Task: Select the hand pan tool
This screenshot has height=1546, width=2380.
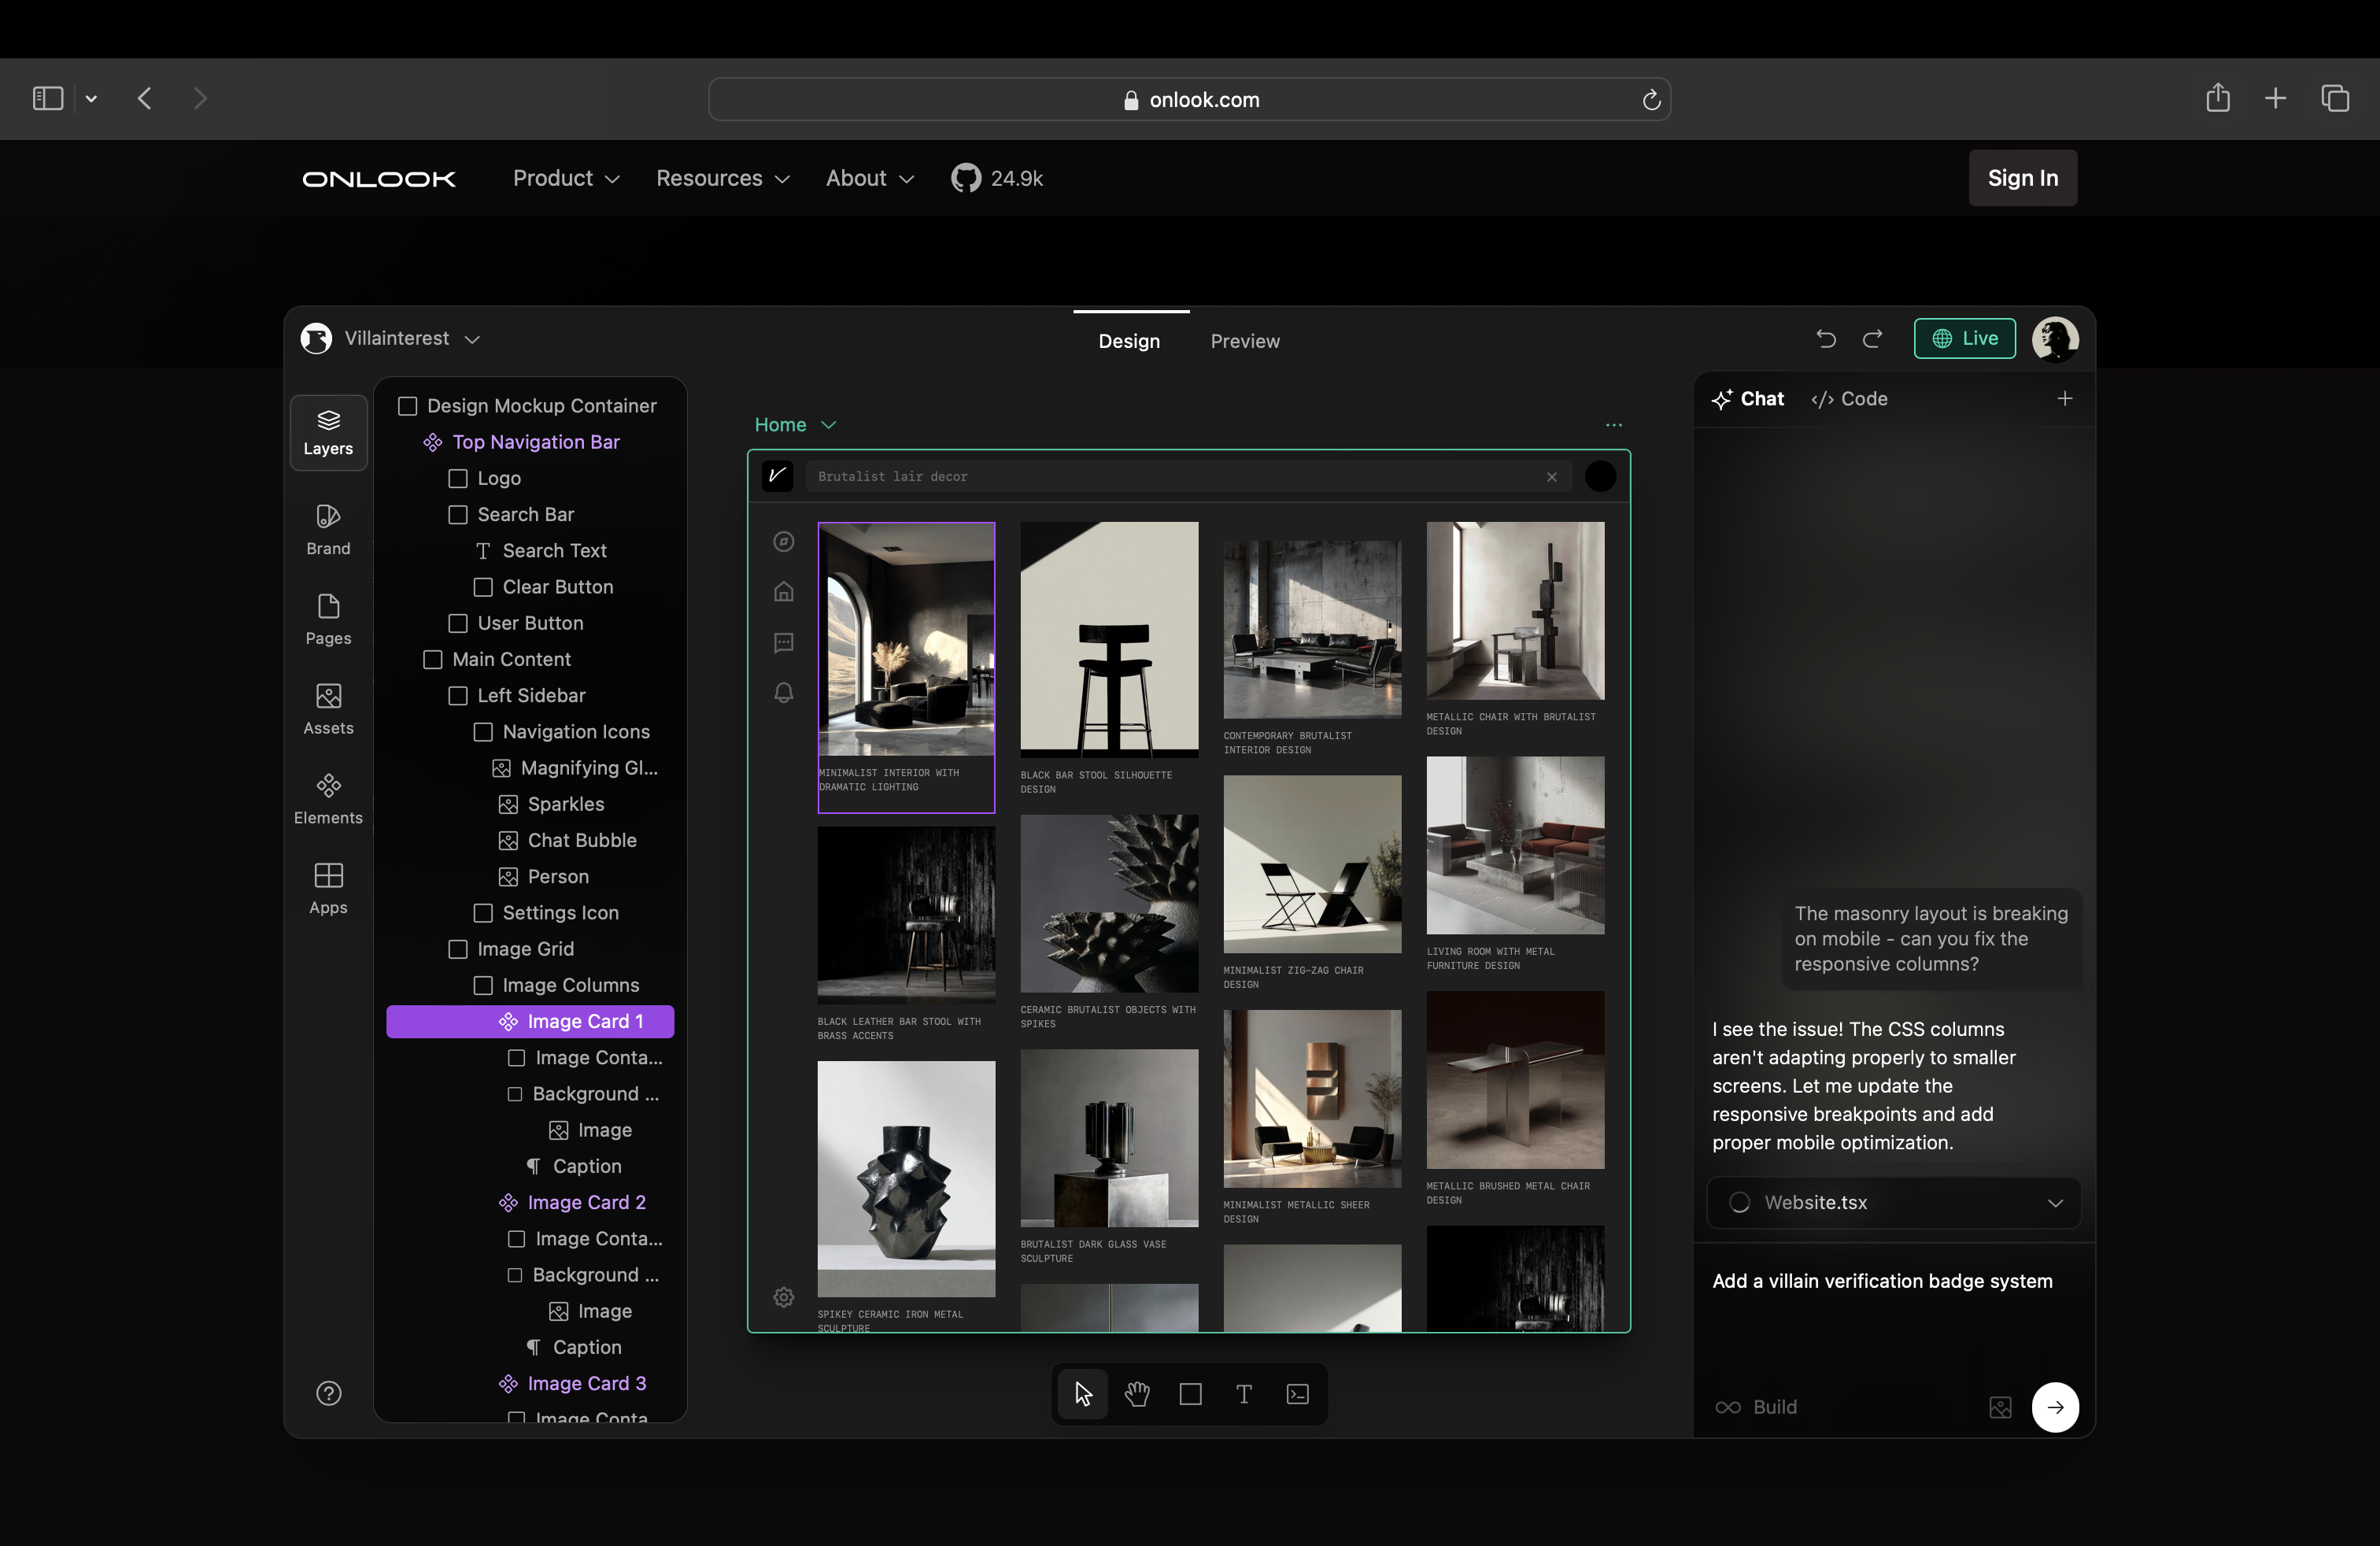Action: (x=1137, y=1393)
